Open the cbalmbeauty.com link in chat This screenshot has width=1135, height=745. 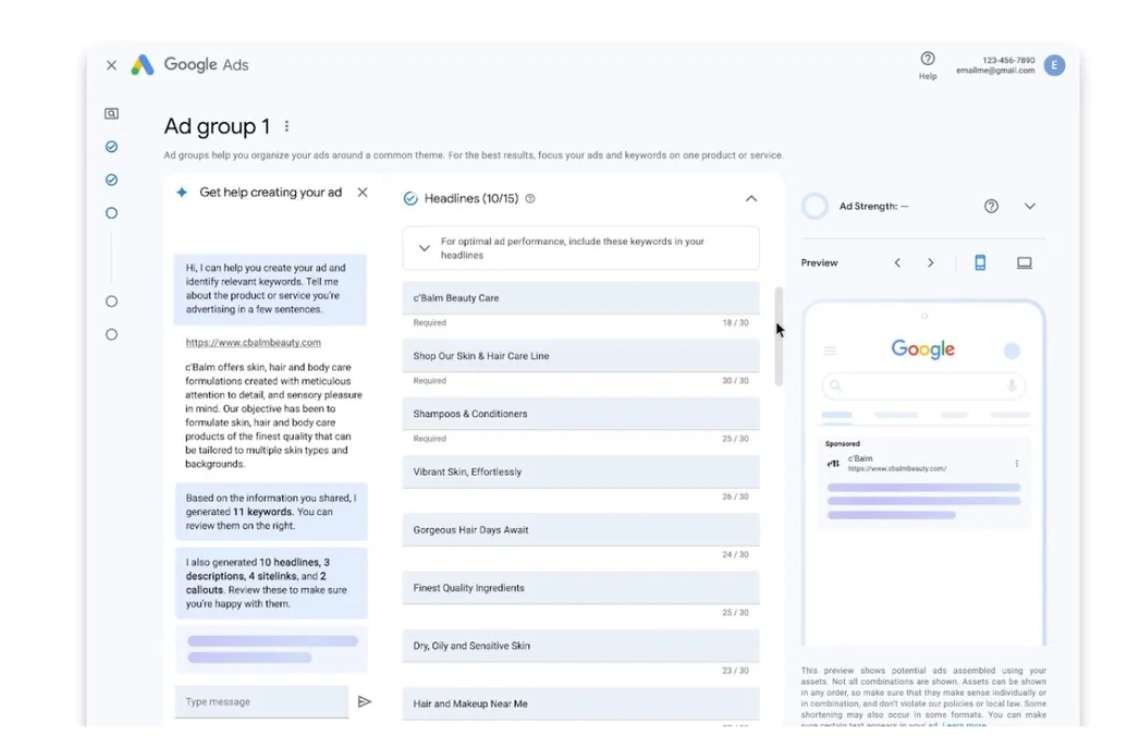253,342
